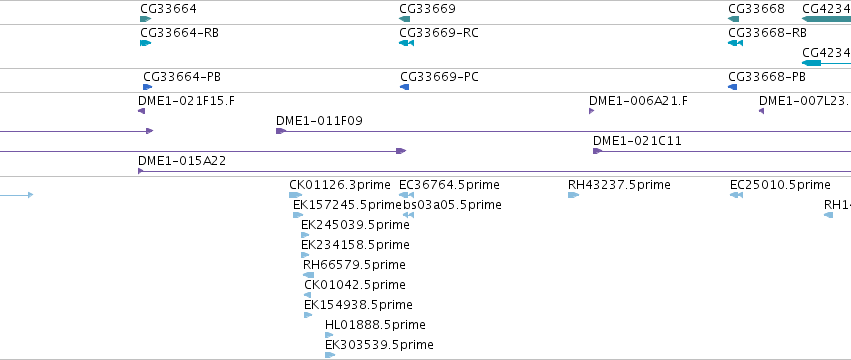Open the EK245039.5prime label
This screenshot has height=360, width=851.
click(355, 225)
